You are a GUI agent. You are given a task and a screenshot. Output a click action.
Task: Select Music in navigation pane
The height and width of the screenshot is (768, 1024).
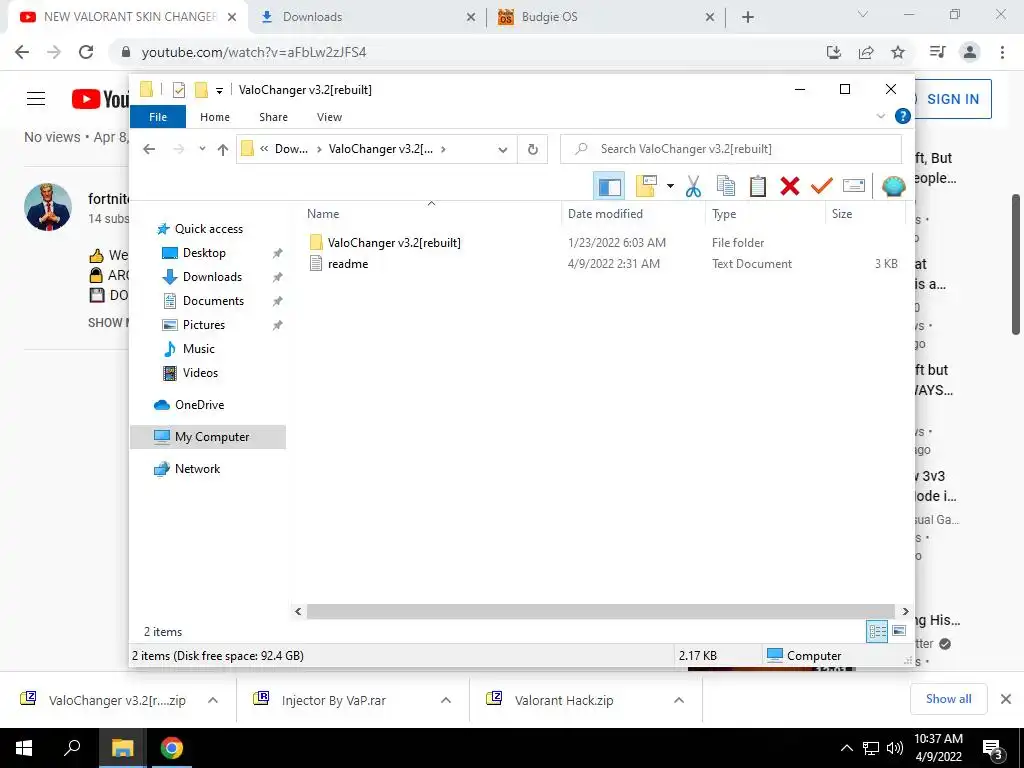pyautogui.click(x=199, y=349)
